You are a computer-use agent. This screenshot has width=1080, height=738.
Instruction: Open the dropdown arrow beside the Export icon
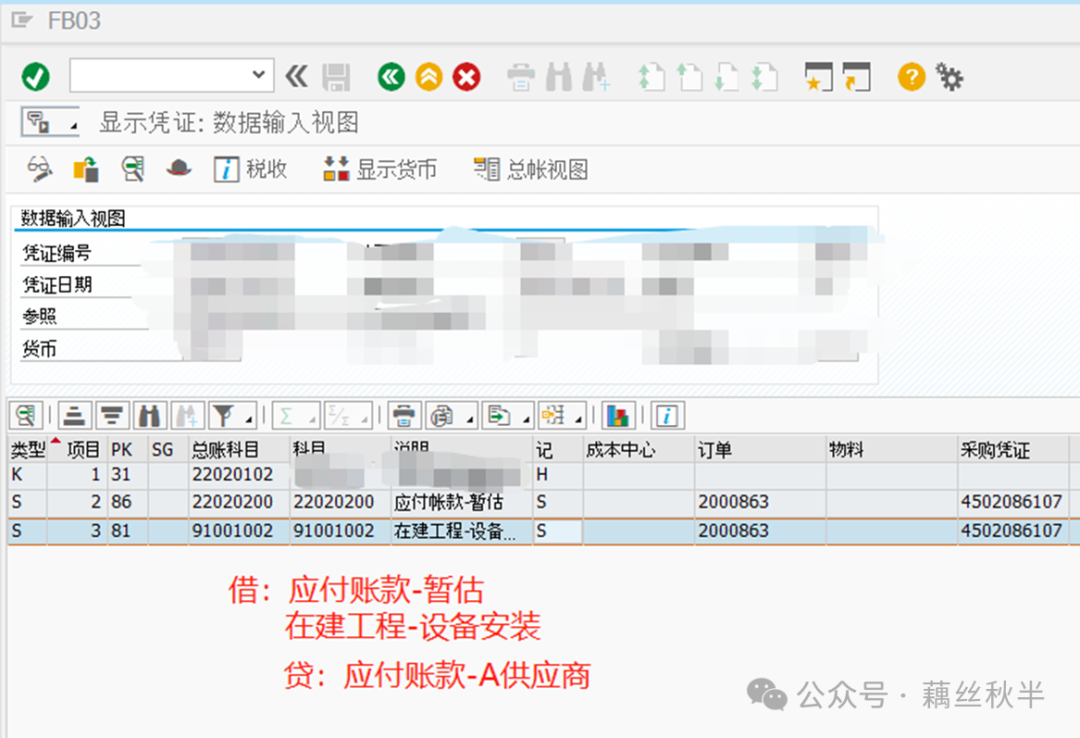point(526,419)
